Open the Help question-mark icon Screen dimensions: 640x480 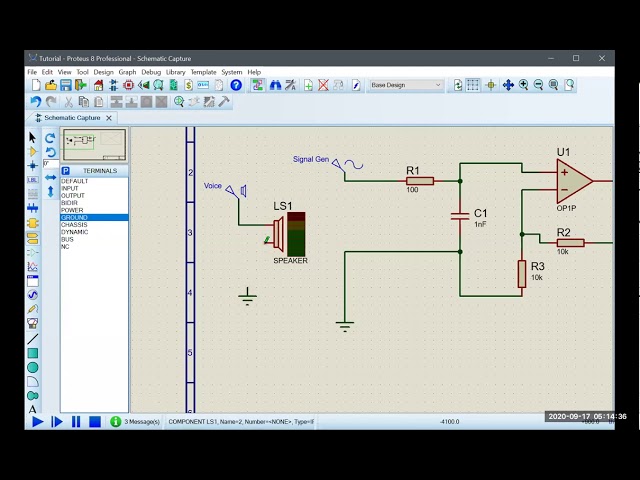[236, 85]
